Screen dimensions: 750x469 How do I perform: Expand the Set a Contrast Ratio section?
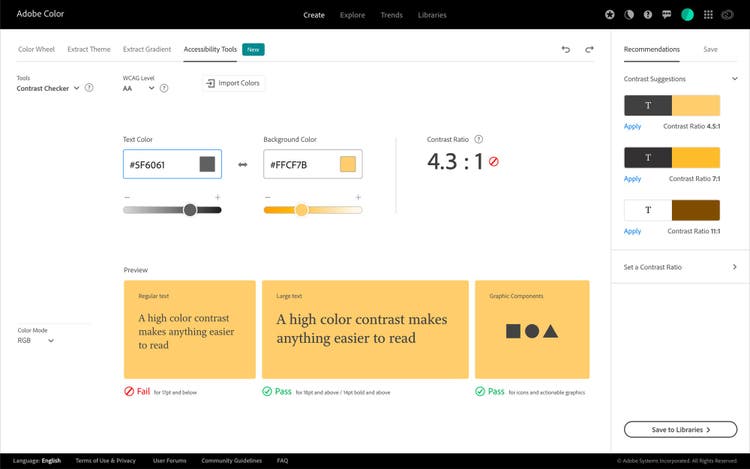pos(680,267)
